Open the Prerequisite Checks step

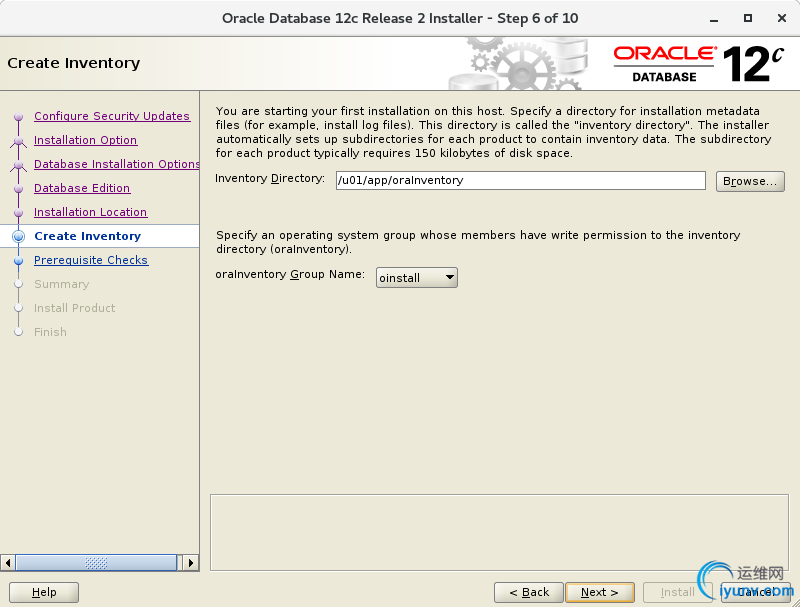point(91,260)
